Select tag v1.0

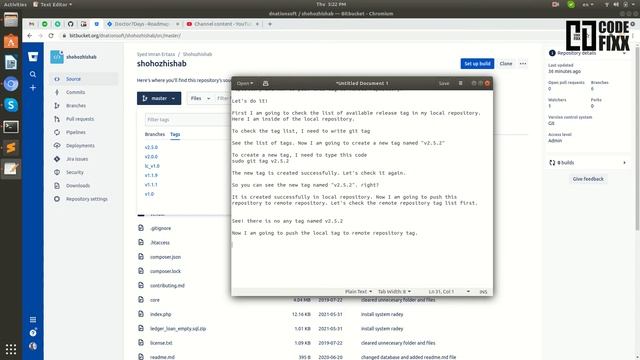(149, 194)
